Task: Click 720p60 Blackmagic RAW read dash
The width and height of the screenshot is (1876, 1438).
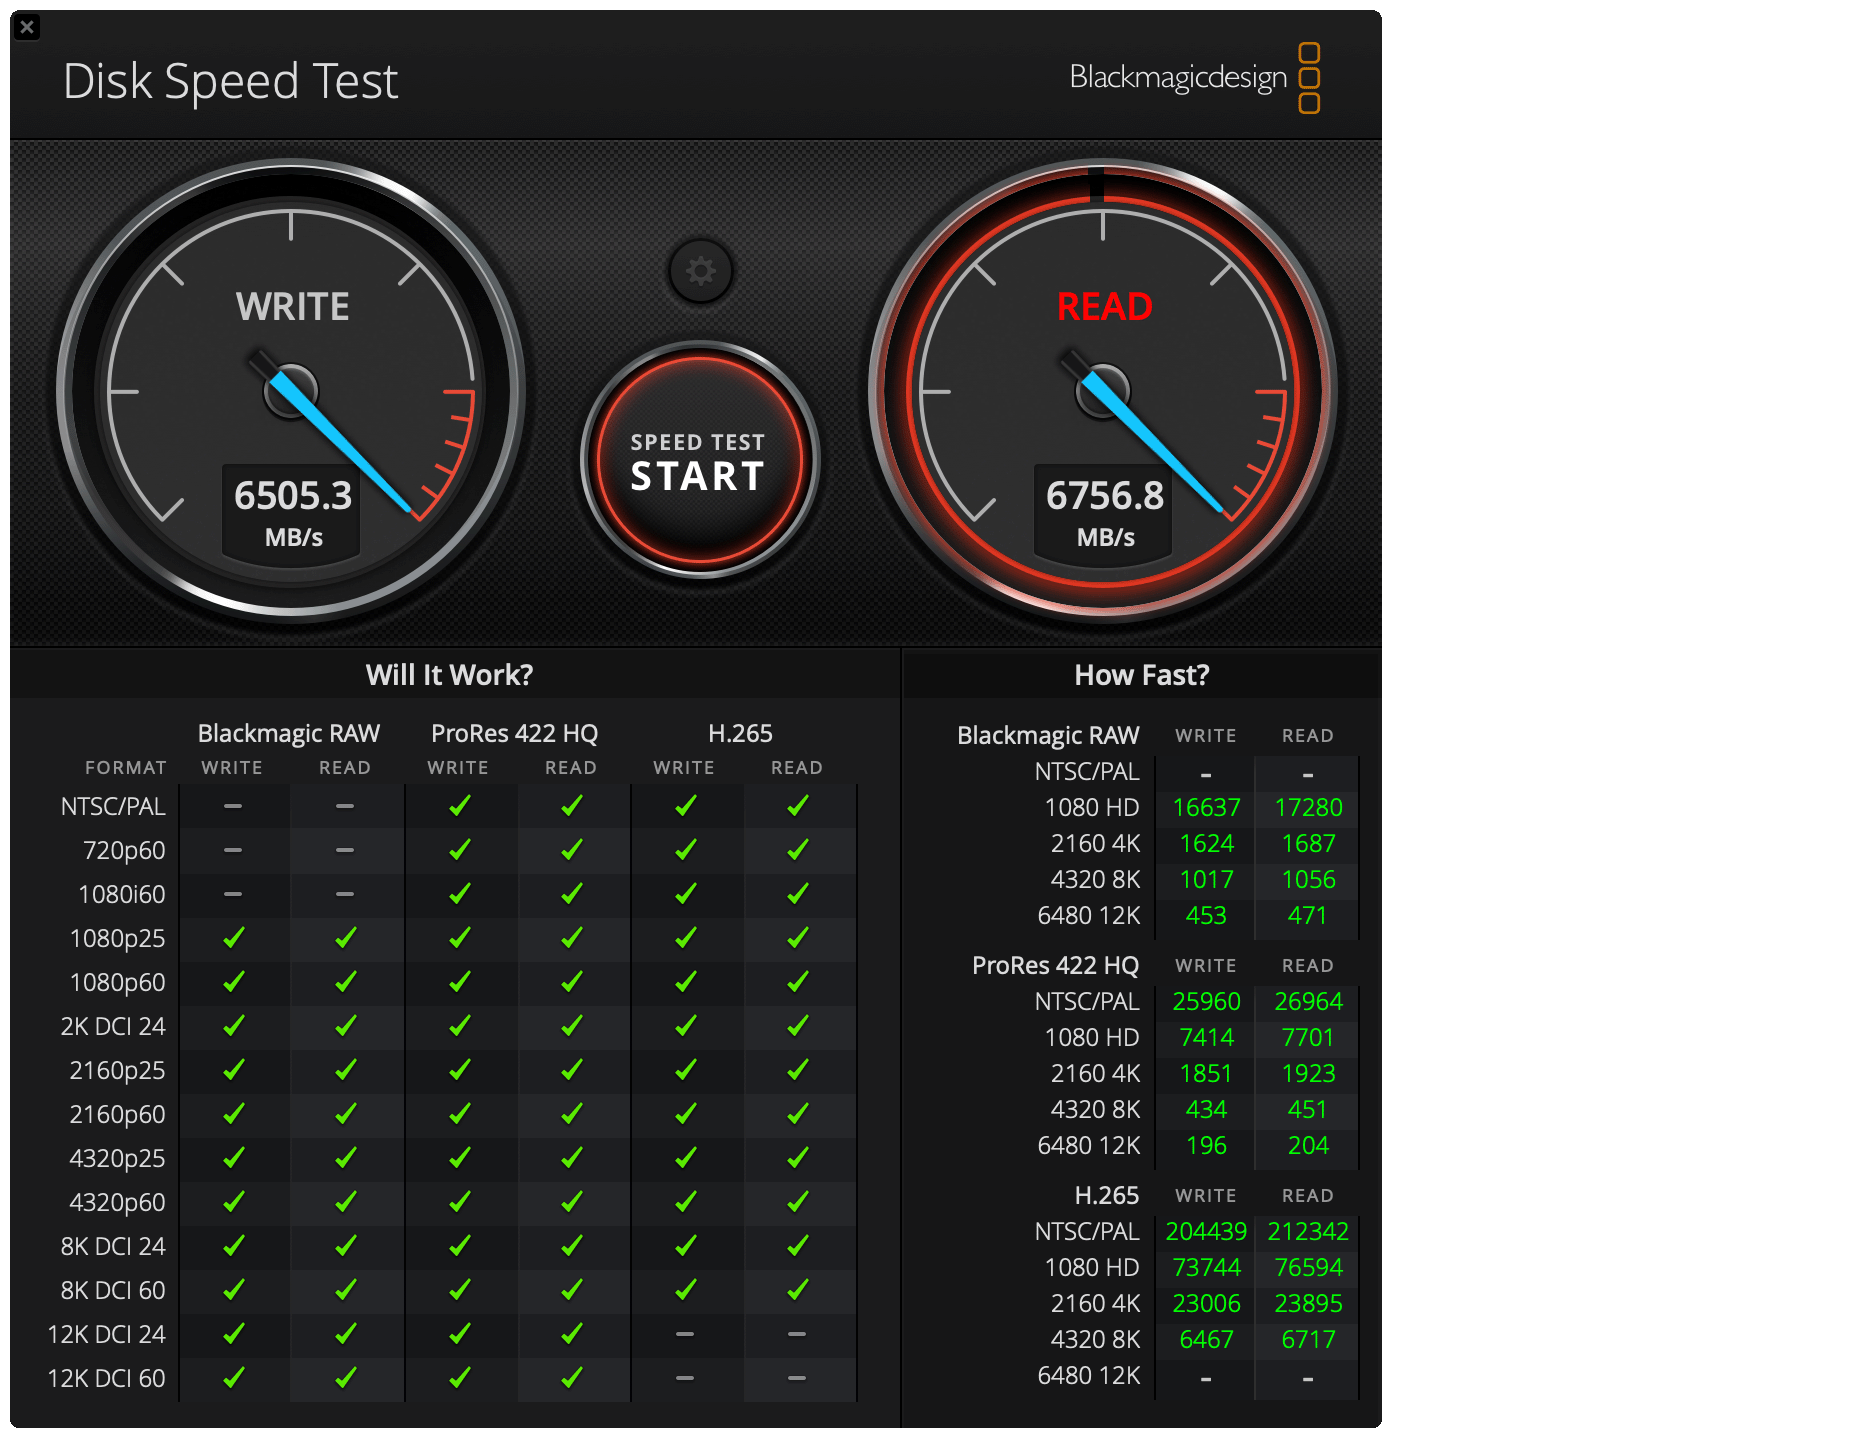Action: [x=345, y=850]
